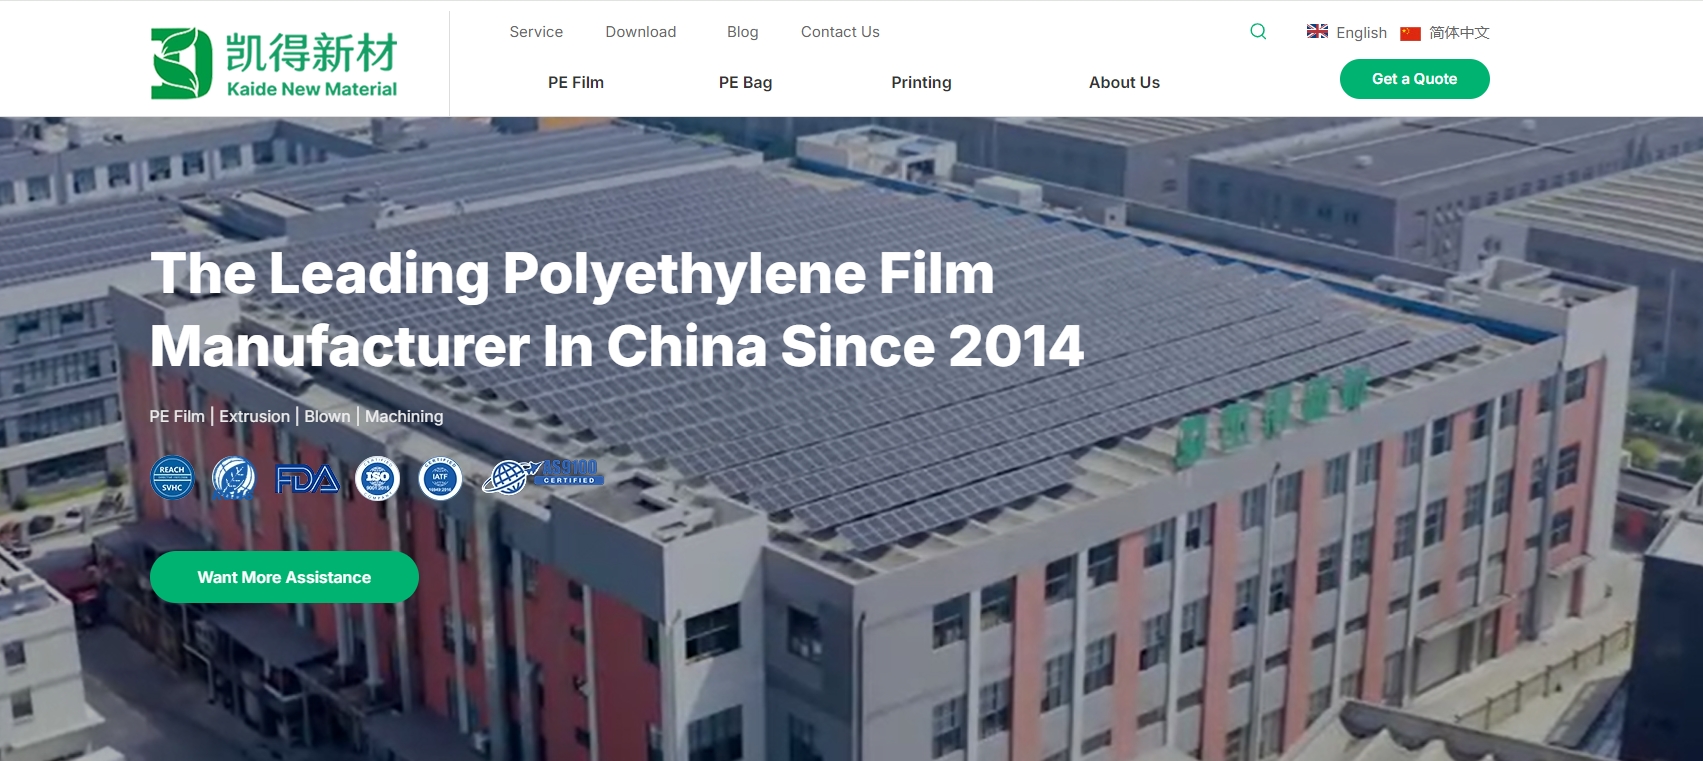Open the PE Bag menu
This screenshot has width=1703, height=761.
pyautogui.click(x=745, y=82)
